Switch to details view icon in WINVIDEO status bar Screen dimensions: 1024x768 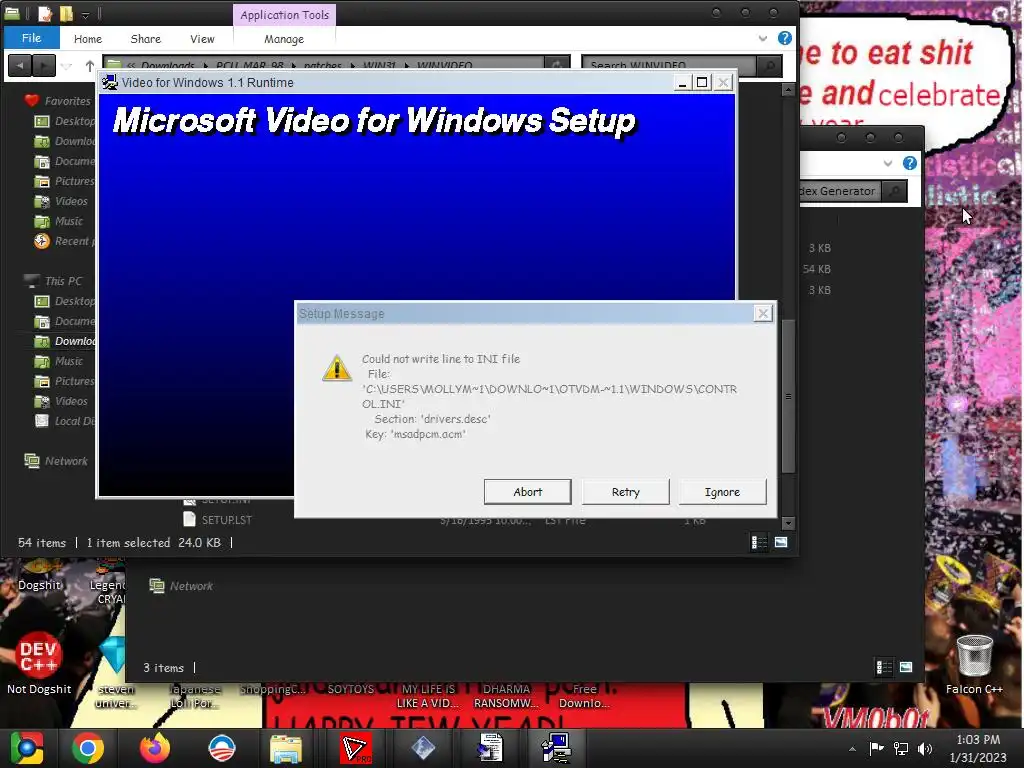click(758, 543)
